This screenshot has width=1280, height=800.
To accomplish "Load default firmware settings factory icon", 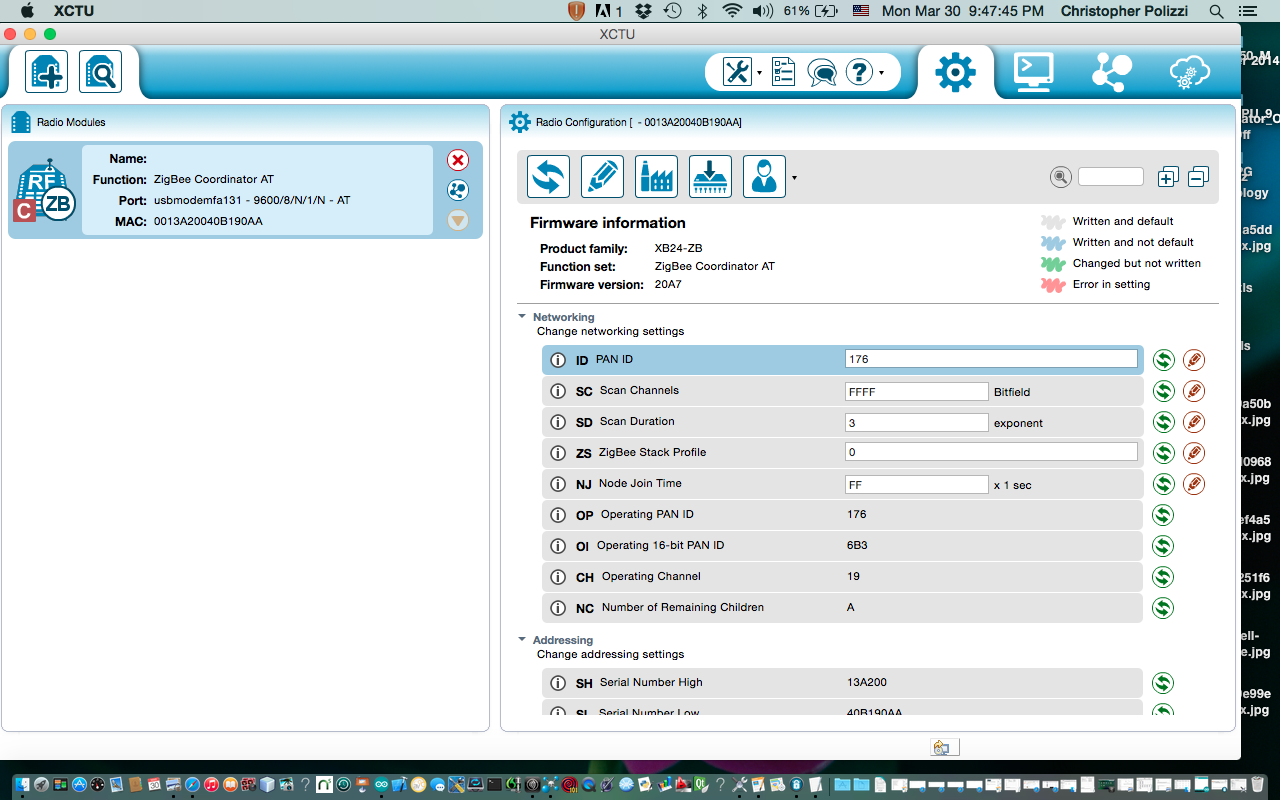I will click(656, 177).
